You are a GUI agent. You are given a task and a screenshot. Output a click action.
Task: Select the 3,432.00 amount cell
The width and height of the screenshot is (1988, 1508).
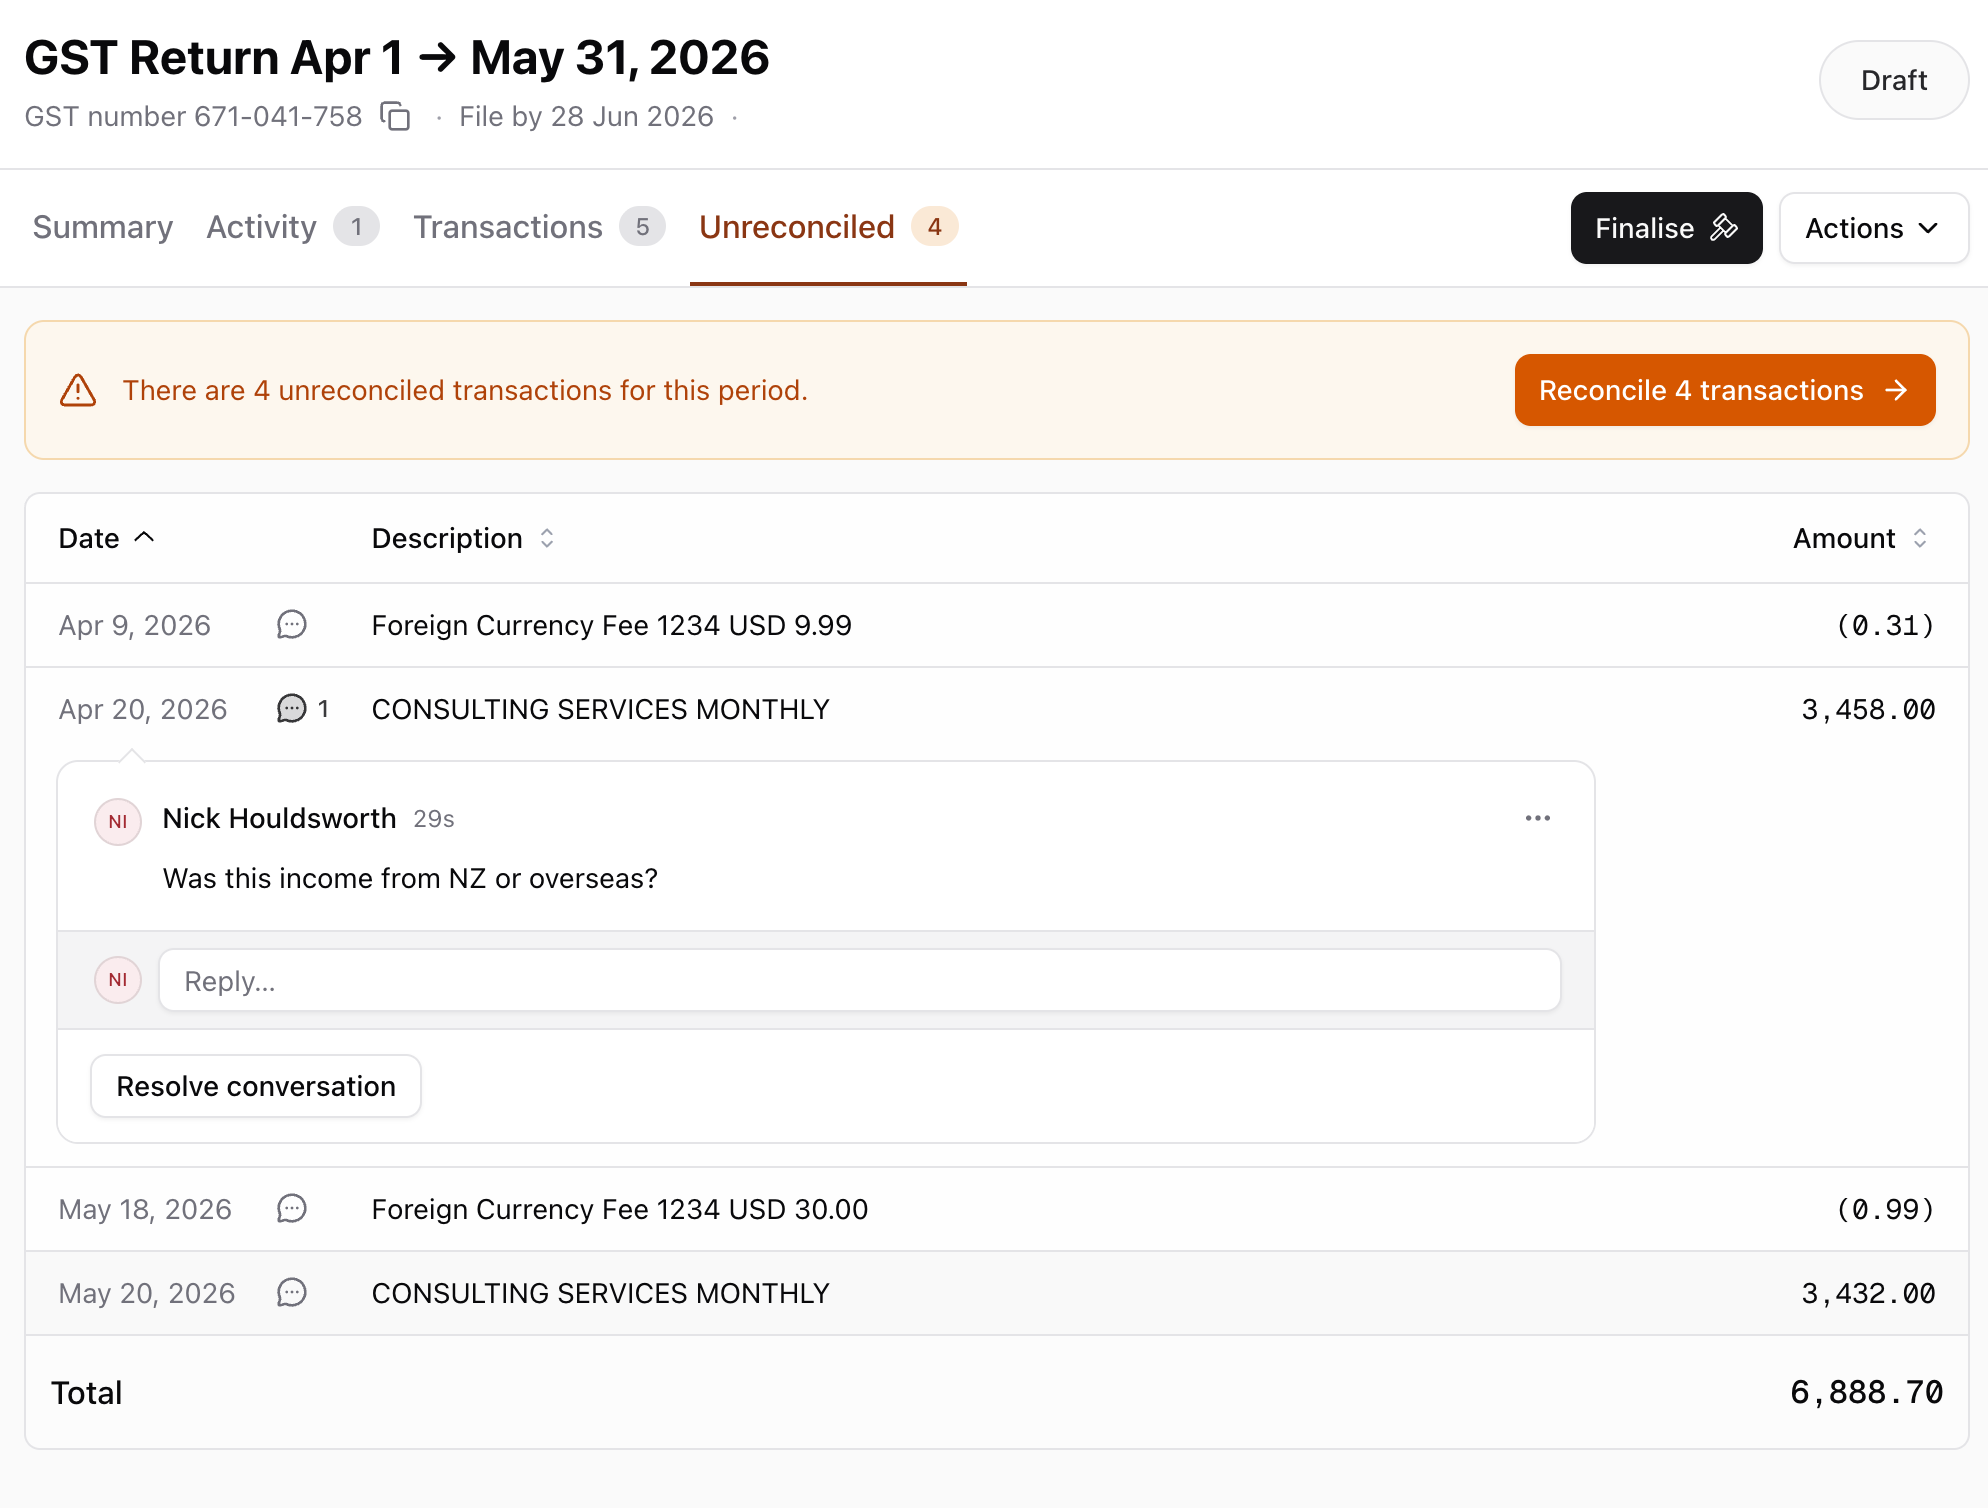pyautogui.click(x=1868, y=1293)
